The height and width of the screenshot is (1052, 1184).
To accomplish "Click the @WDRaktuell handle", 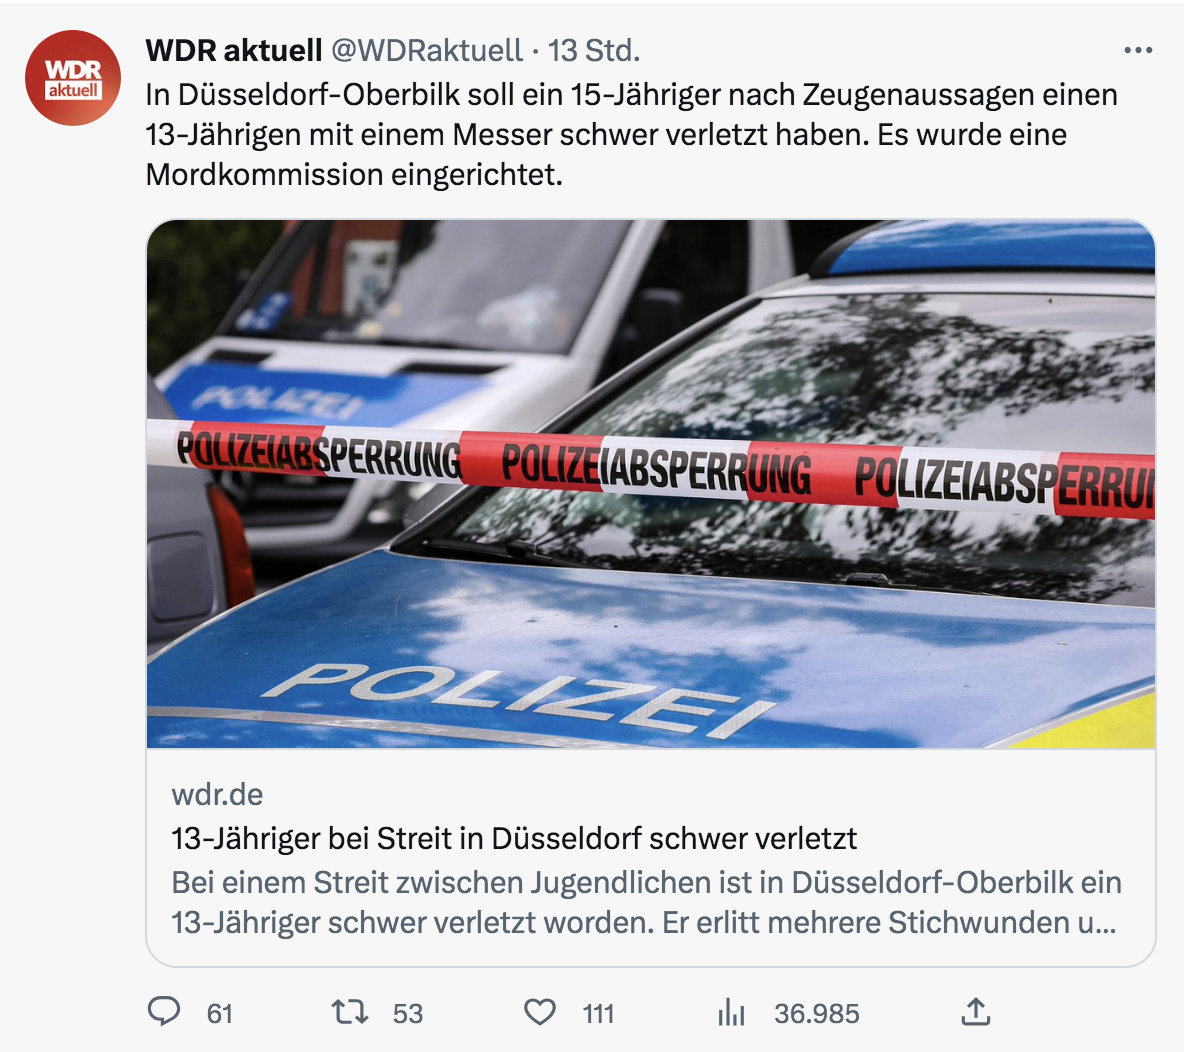I will tap(427, 51).
